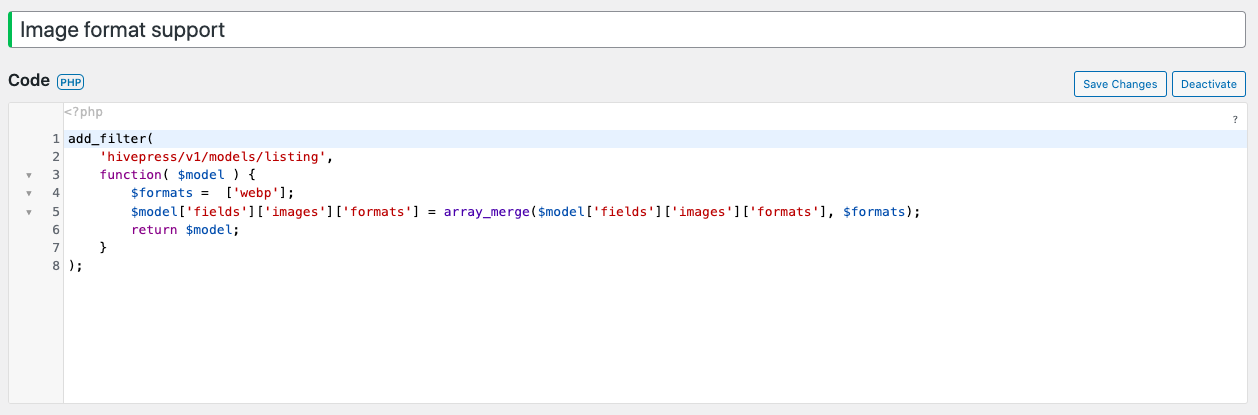Toggle the fold arrow on line 5

pos(29,212)
